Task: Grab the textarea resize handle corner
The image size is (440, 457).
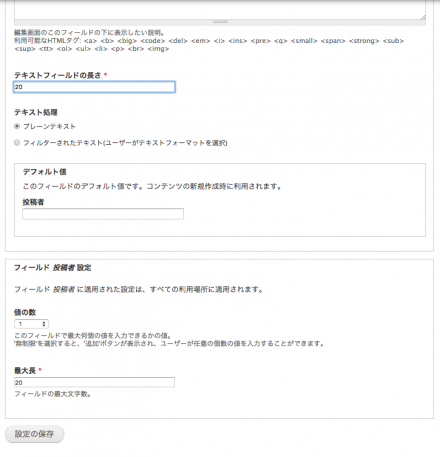Action: click(x=423, y=17)
